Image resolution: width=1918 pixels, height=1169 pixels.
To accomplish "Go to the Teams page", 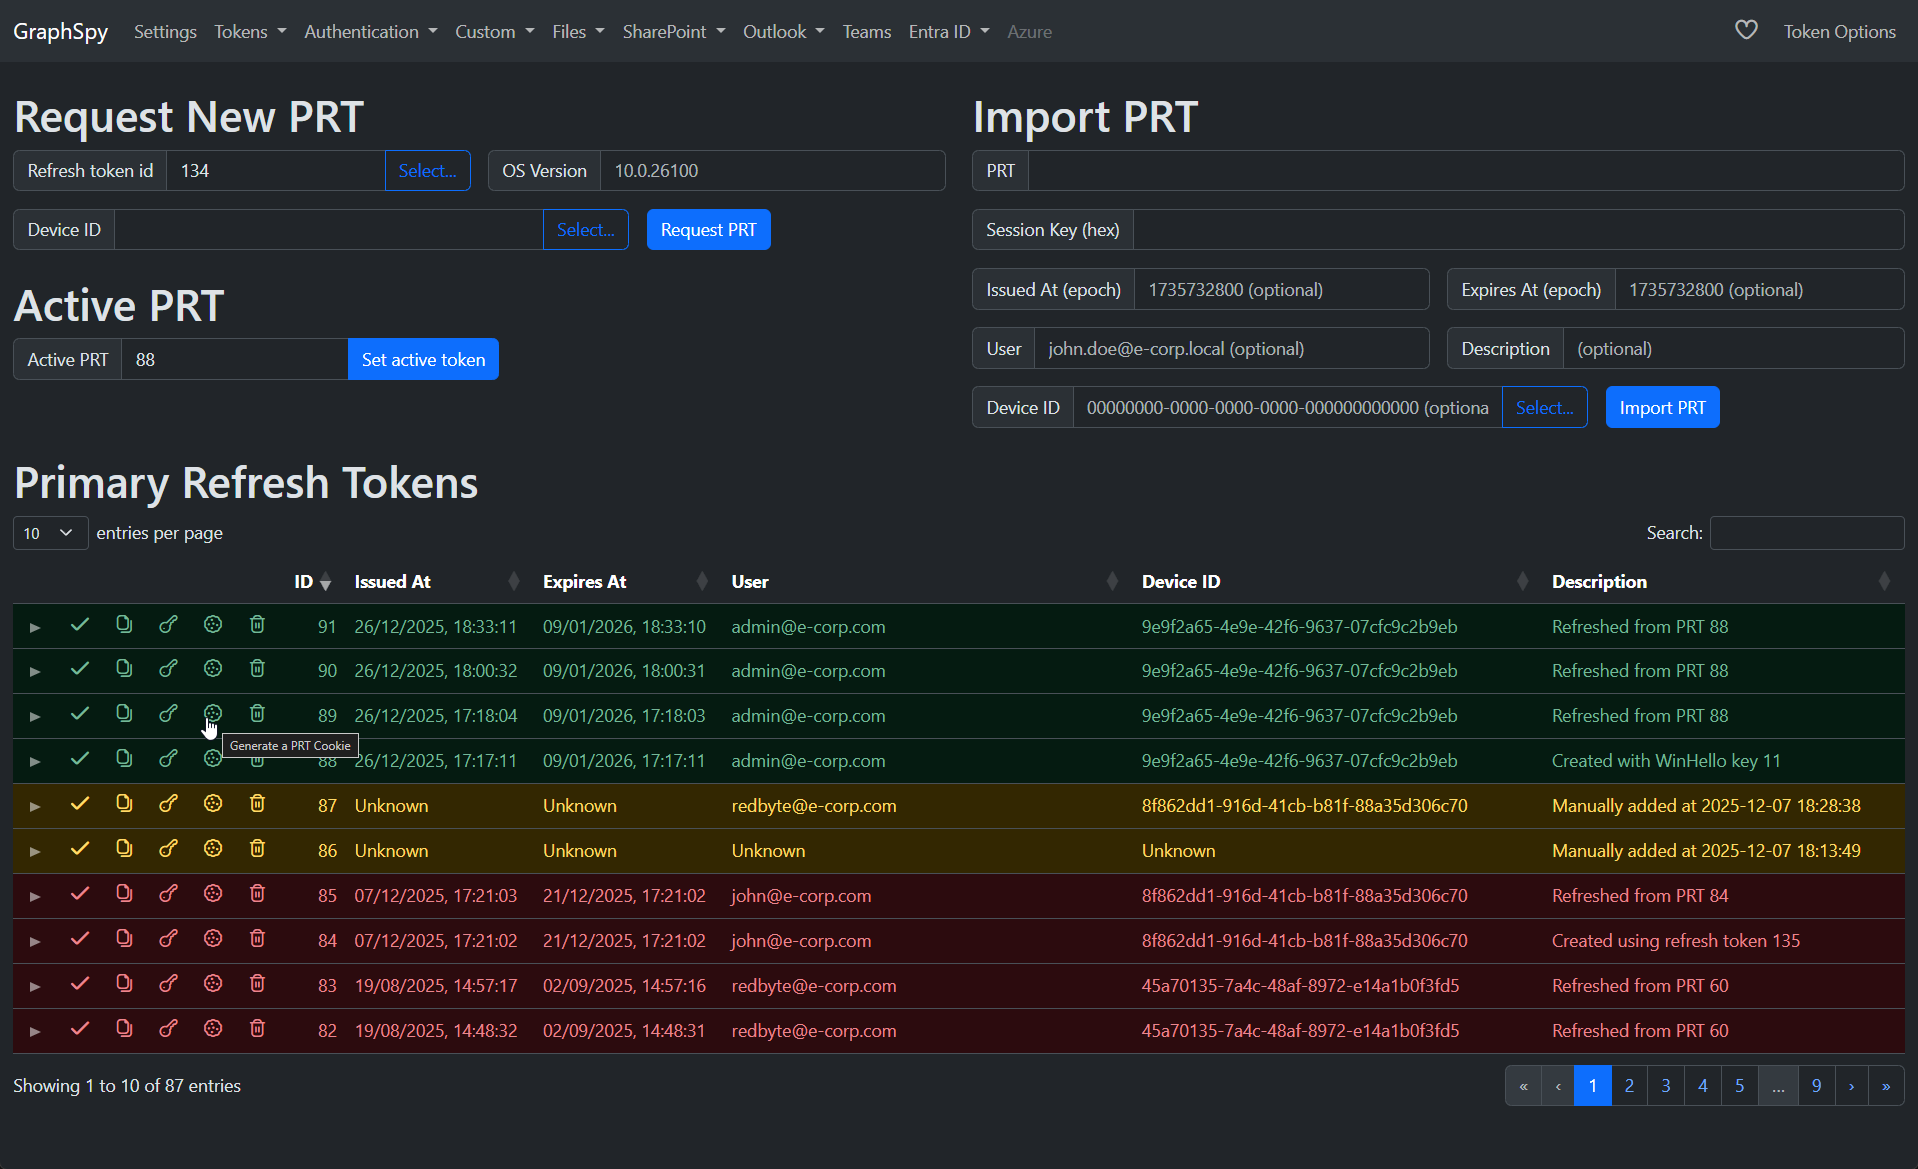I will pyautogui.click(x=866, y=31).
